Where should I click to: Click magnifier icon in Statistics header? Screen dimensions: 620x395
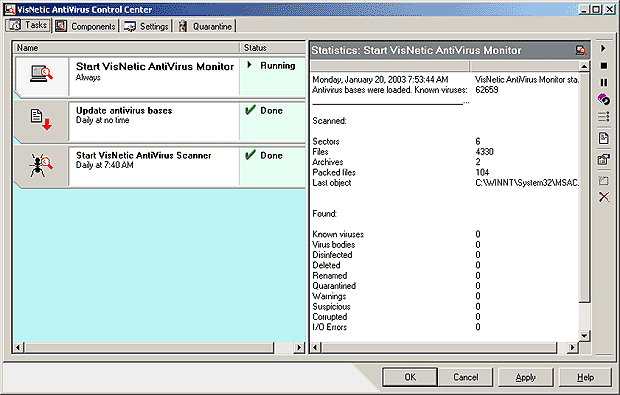580,50
